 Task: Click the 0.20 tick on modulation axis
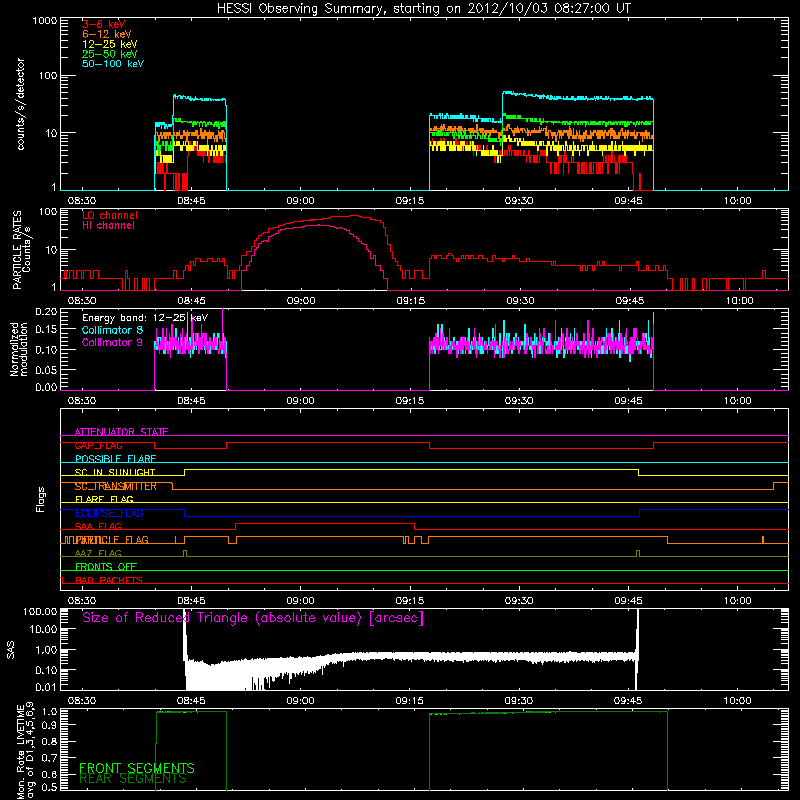click(46, 311)
